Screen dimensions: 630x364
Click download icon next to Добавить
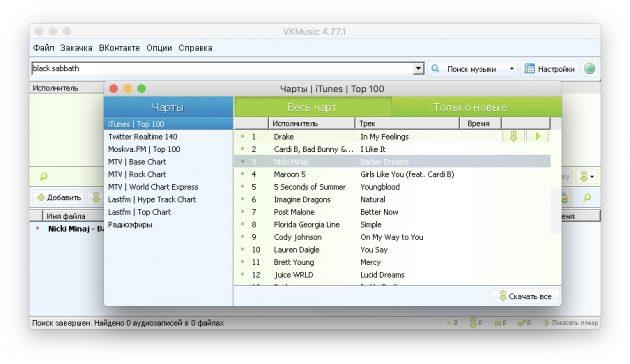point(96,198)
